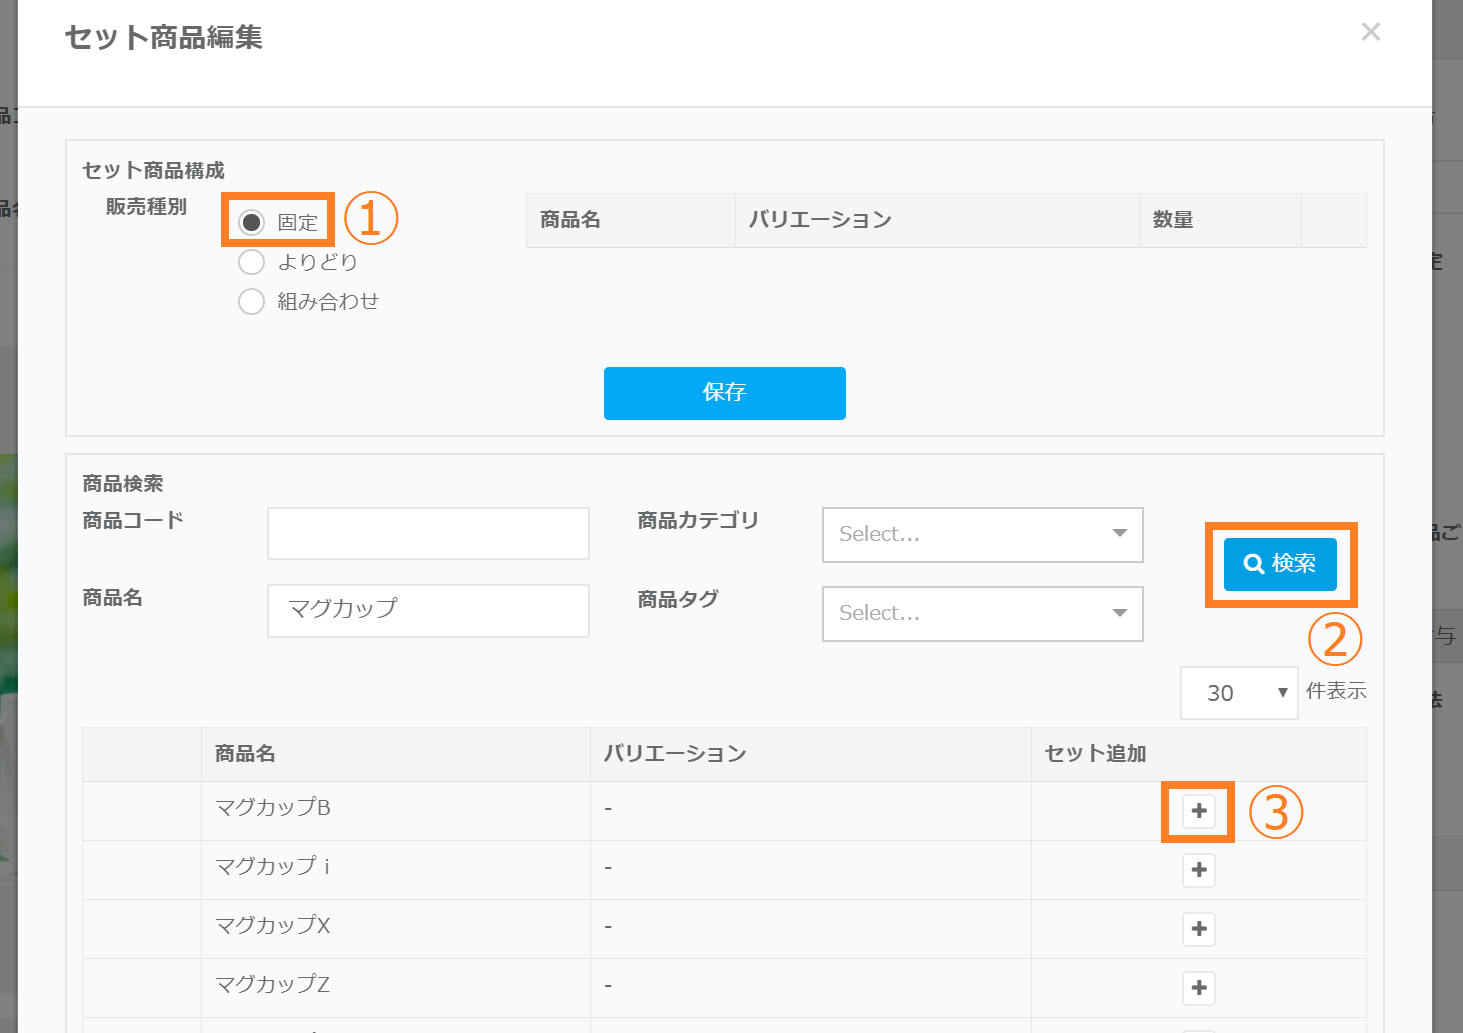Open the 商品カテゴリ dropdown
This screenshot has width=1463, height=1033.
[982, 534]
